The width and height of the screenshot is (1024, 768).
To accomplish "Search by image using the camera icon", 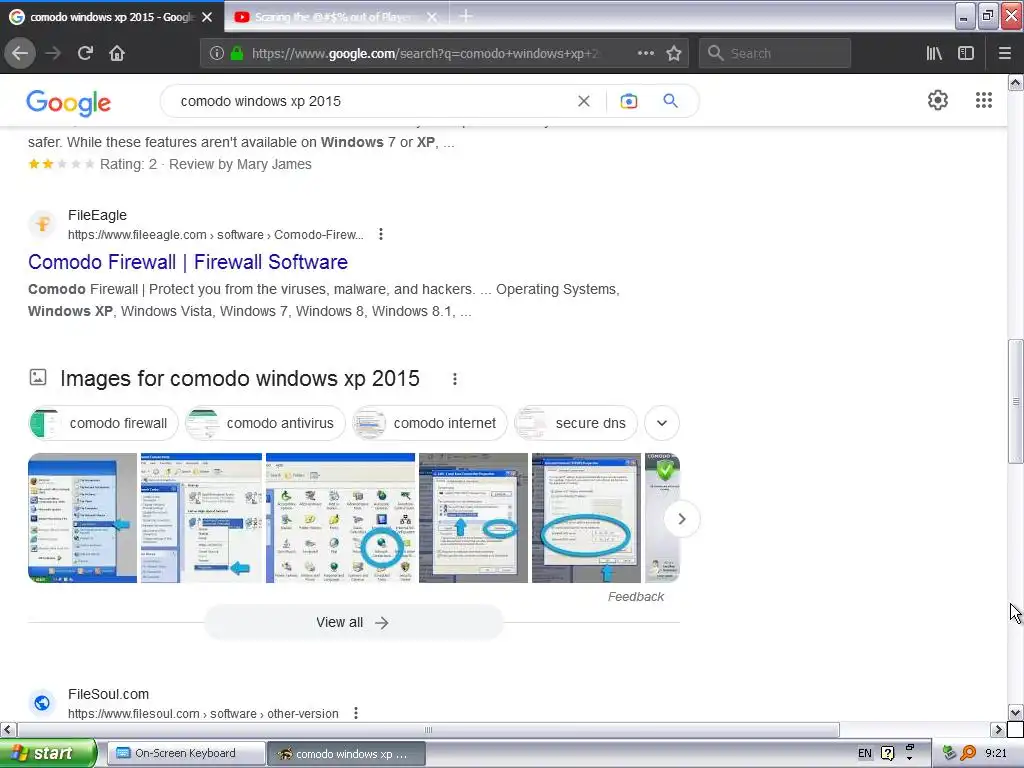I will point(628,101).
